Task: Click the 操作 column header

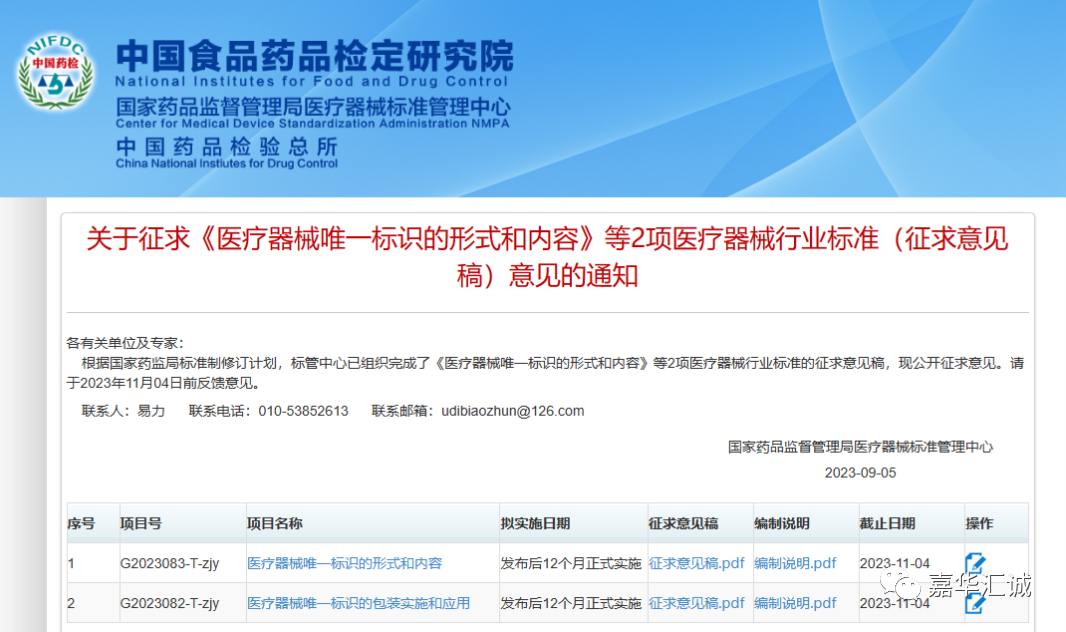Action: click(979, 524)
